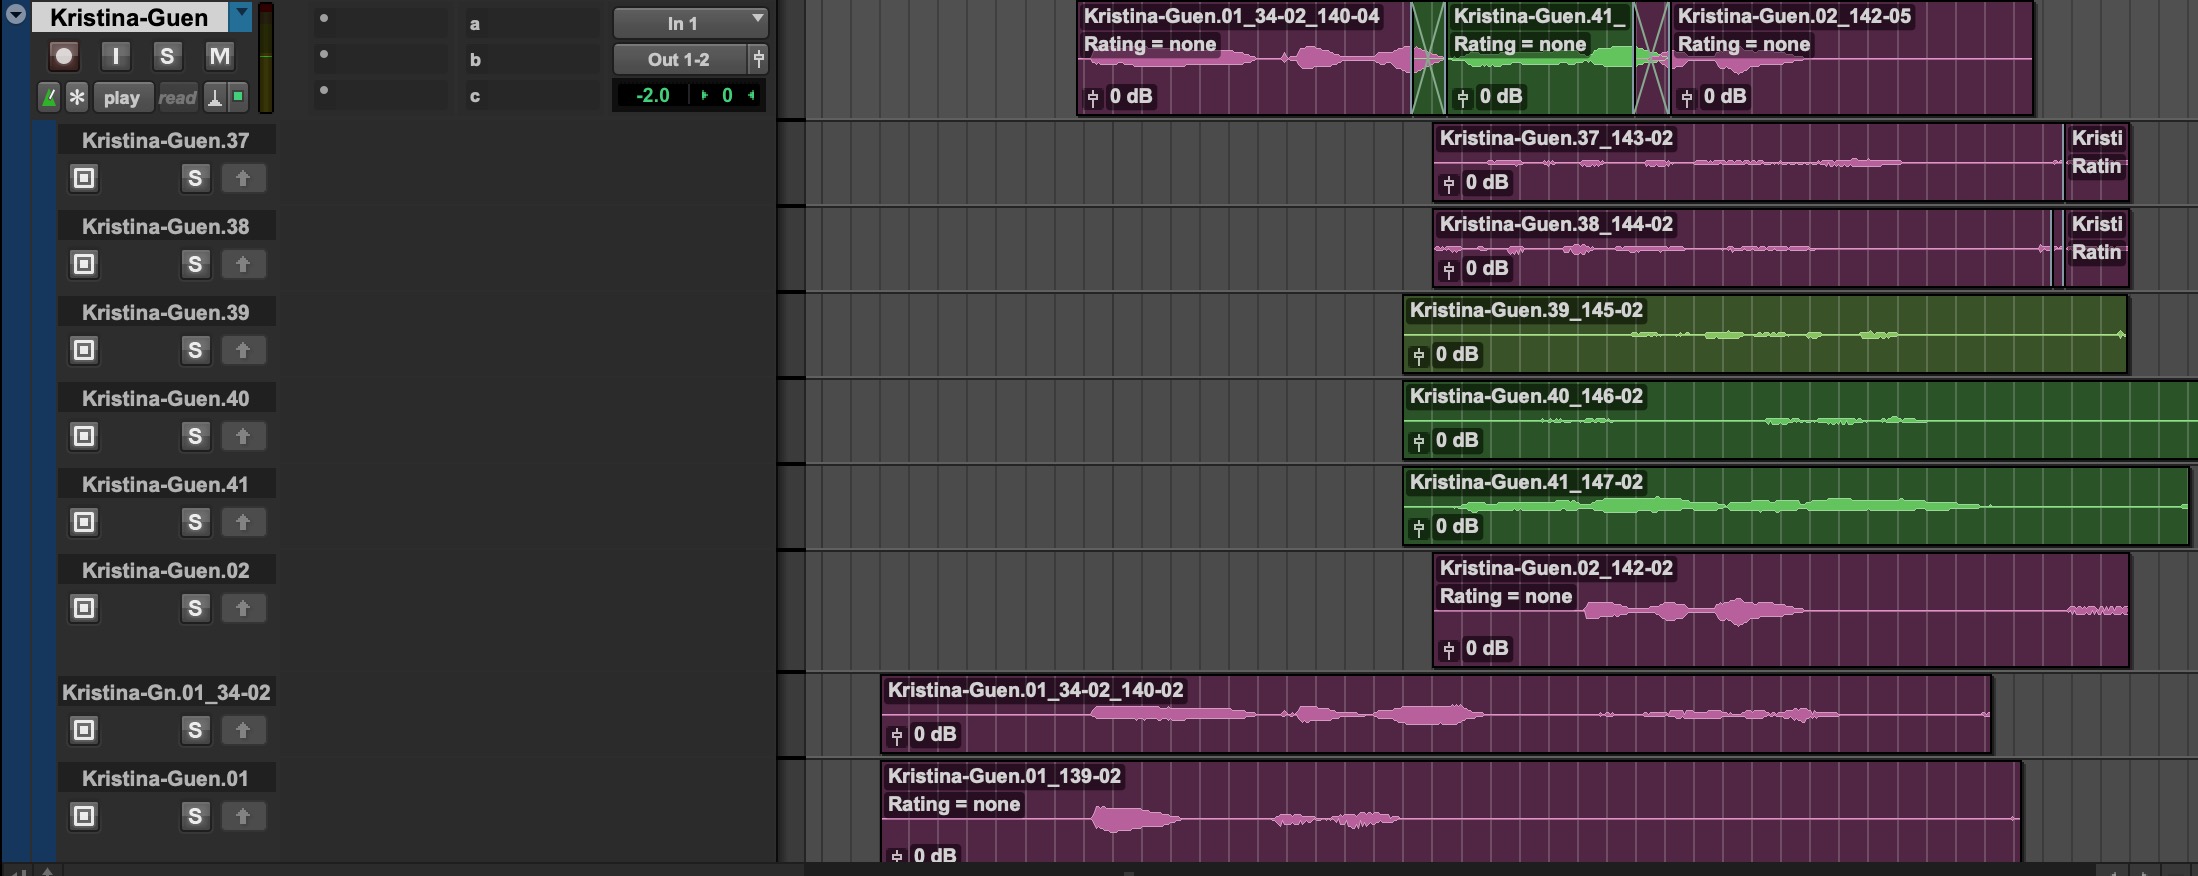Solo the Kristina-Guen.39 playlist lane

[195, 350]
